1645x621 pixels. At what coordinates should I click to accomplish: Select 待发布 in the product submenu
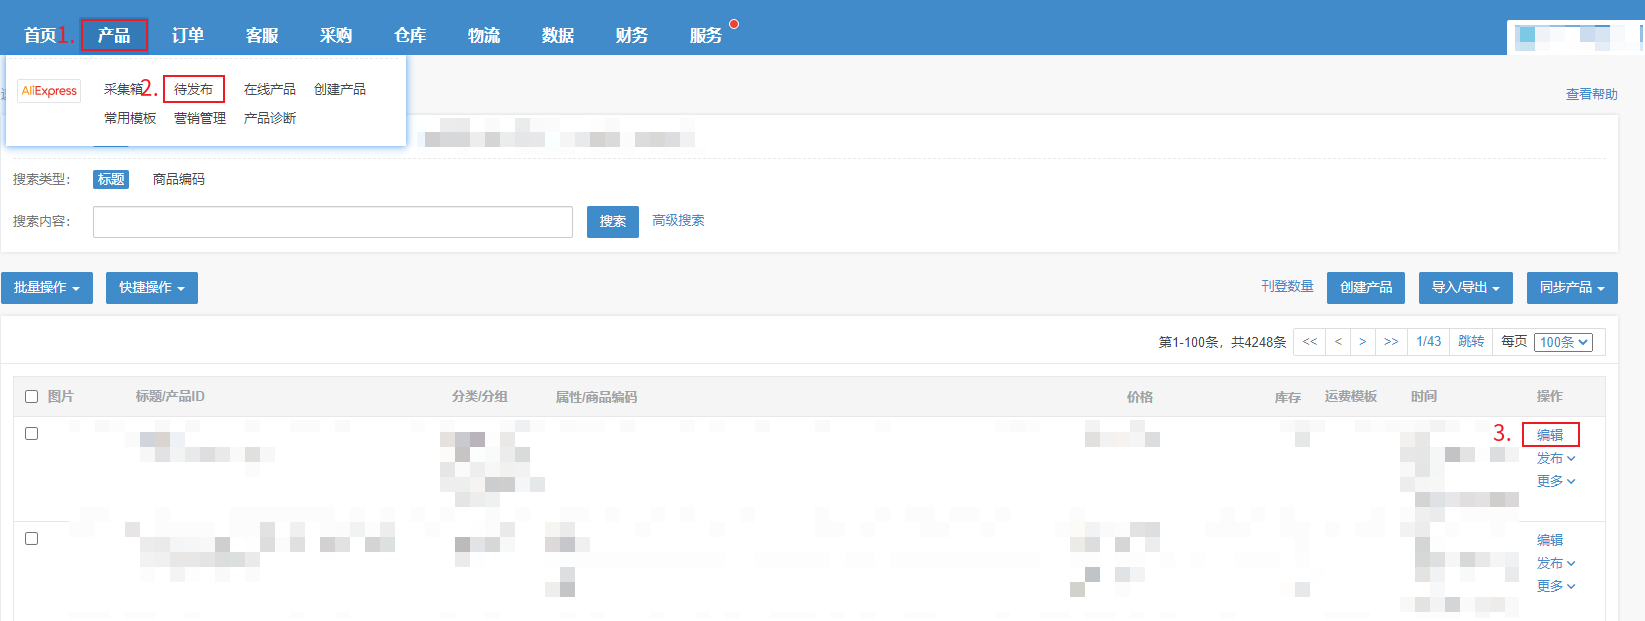(193, 89)
